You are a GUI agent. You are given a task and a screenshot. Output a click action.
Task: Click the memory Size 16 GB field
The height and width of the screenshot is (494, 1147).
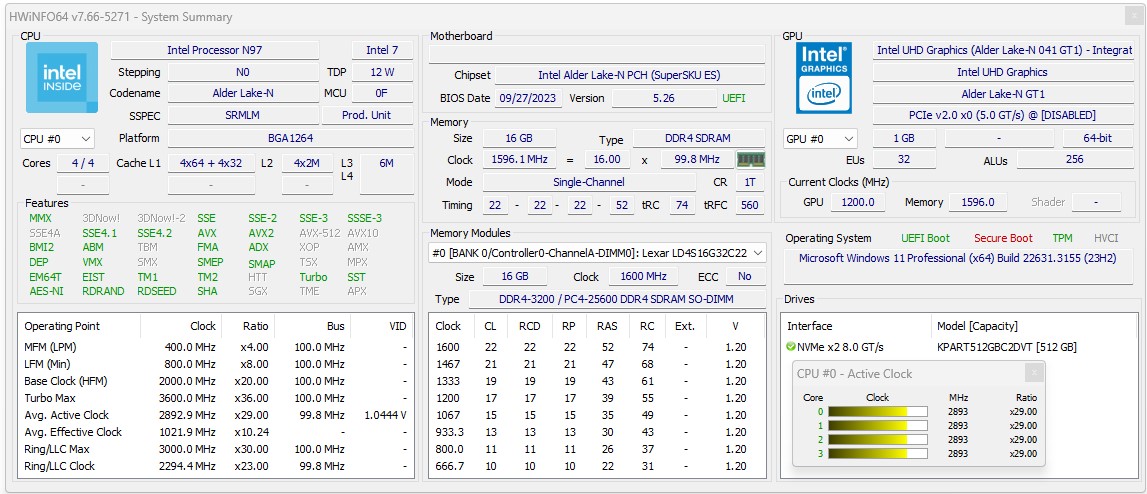click(x=519, y=138)
